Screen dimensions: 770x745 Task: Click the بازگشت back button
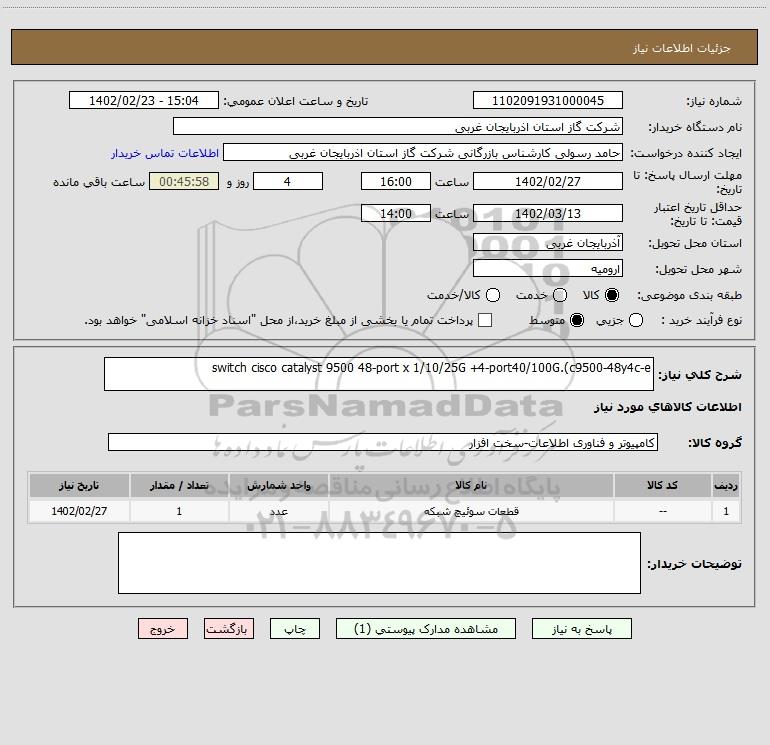click(229, 629)
